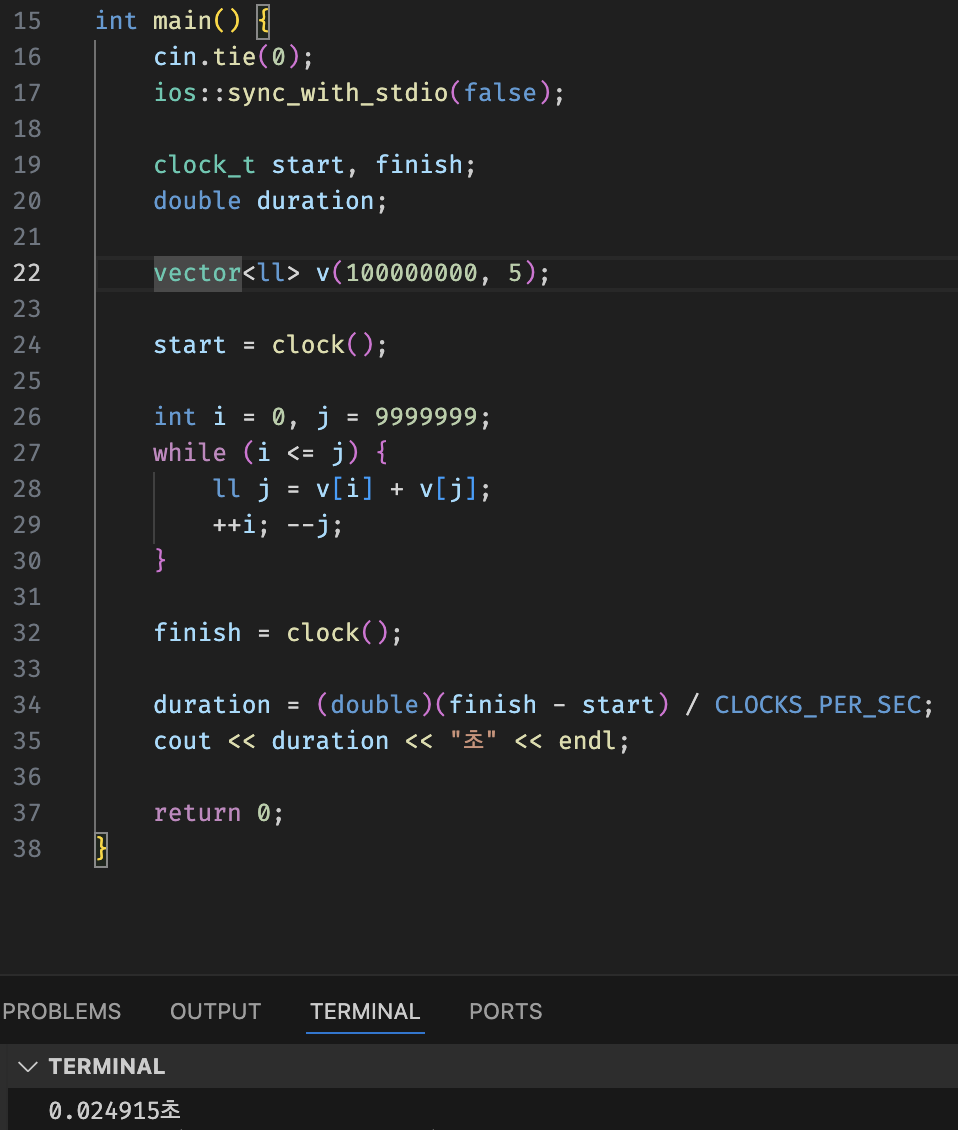Click the while keyword on line 27
Screen dimensions: 958x1130
190,453
